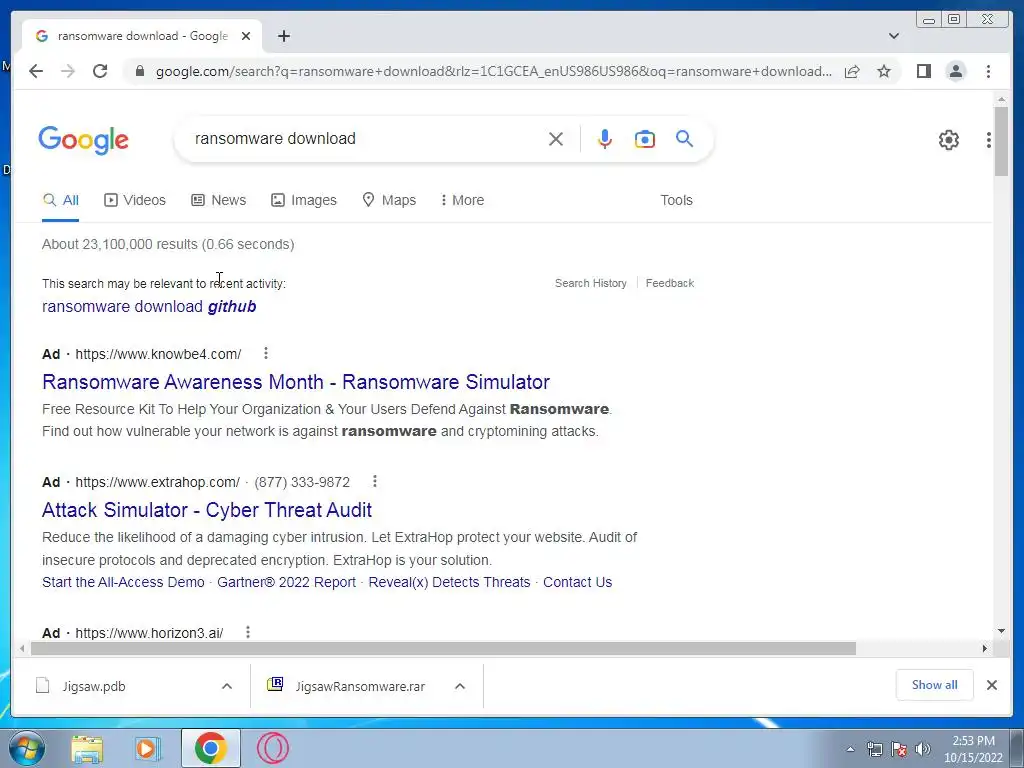Bookmark this page with the star icon
The image size is (1024, 768).
click(x=884, y=71)
